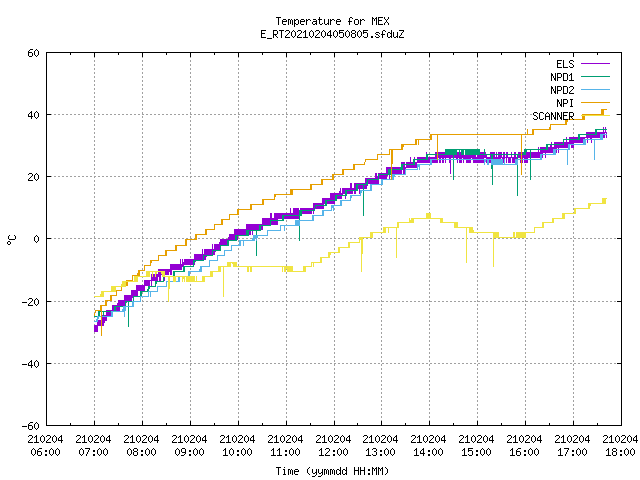Click the NPI legend label
Viewport: 640px width, 480px height.
coord(565,103)
